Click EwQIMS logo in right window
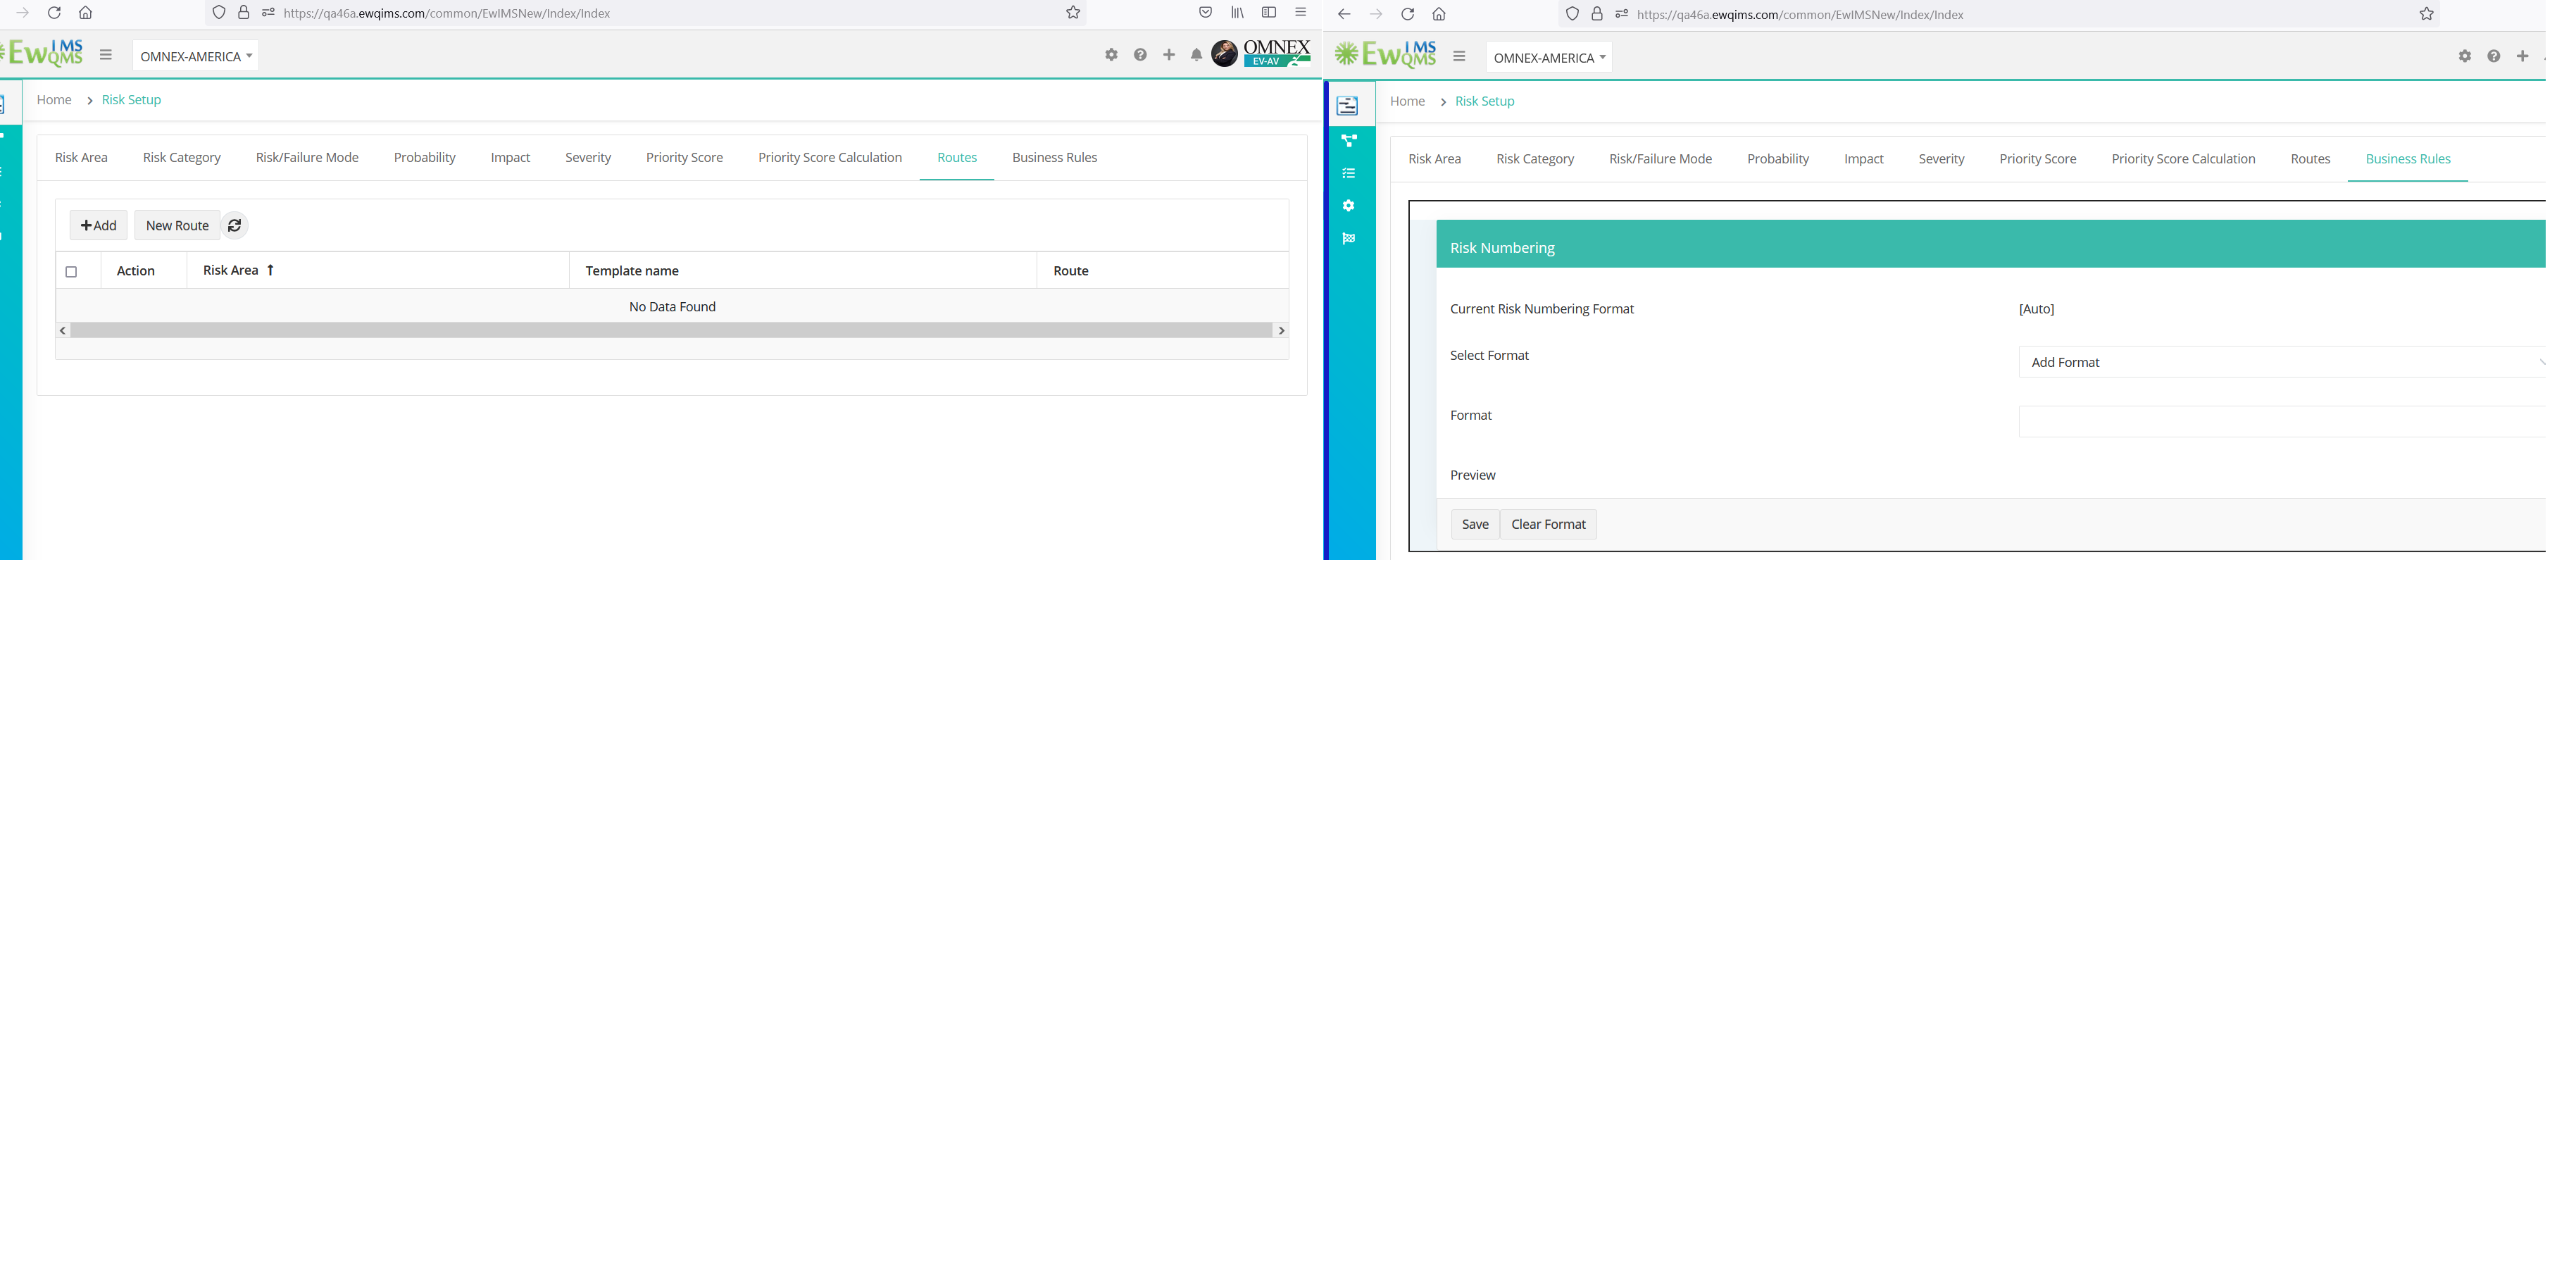Viewport: 2576px width, 1272px height. (1385, 55)
